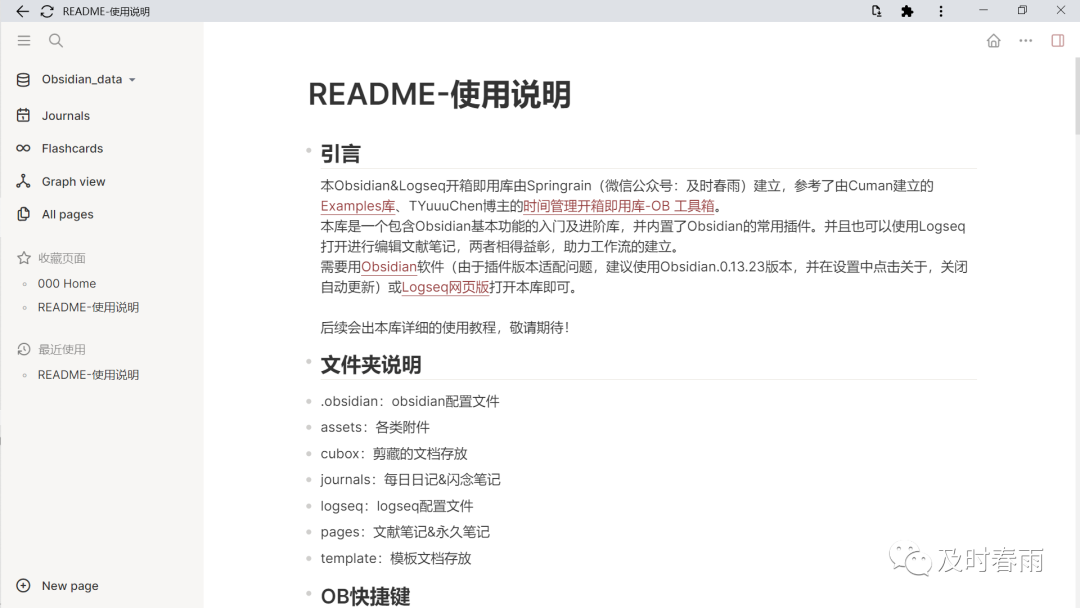Click the vertical scrollbar thumb on the right
This screenshot has width=1080, height=608.
click(x=1077, y=96)
